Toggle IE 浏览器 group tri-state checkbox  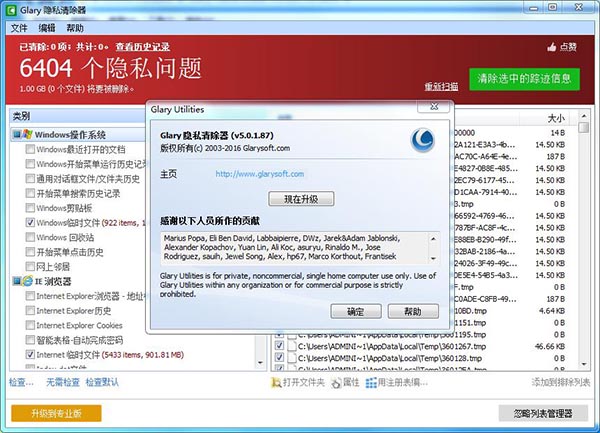click(x=17, y=281)
